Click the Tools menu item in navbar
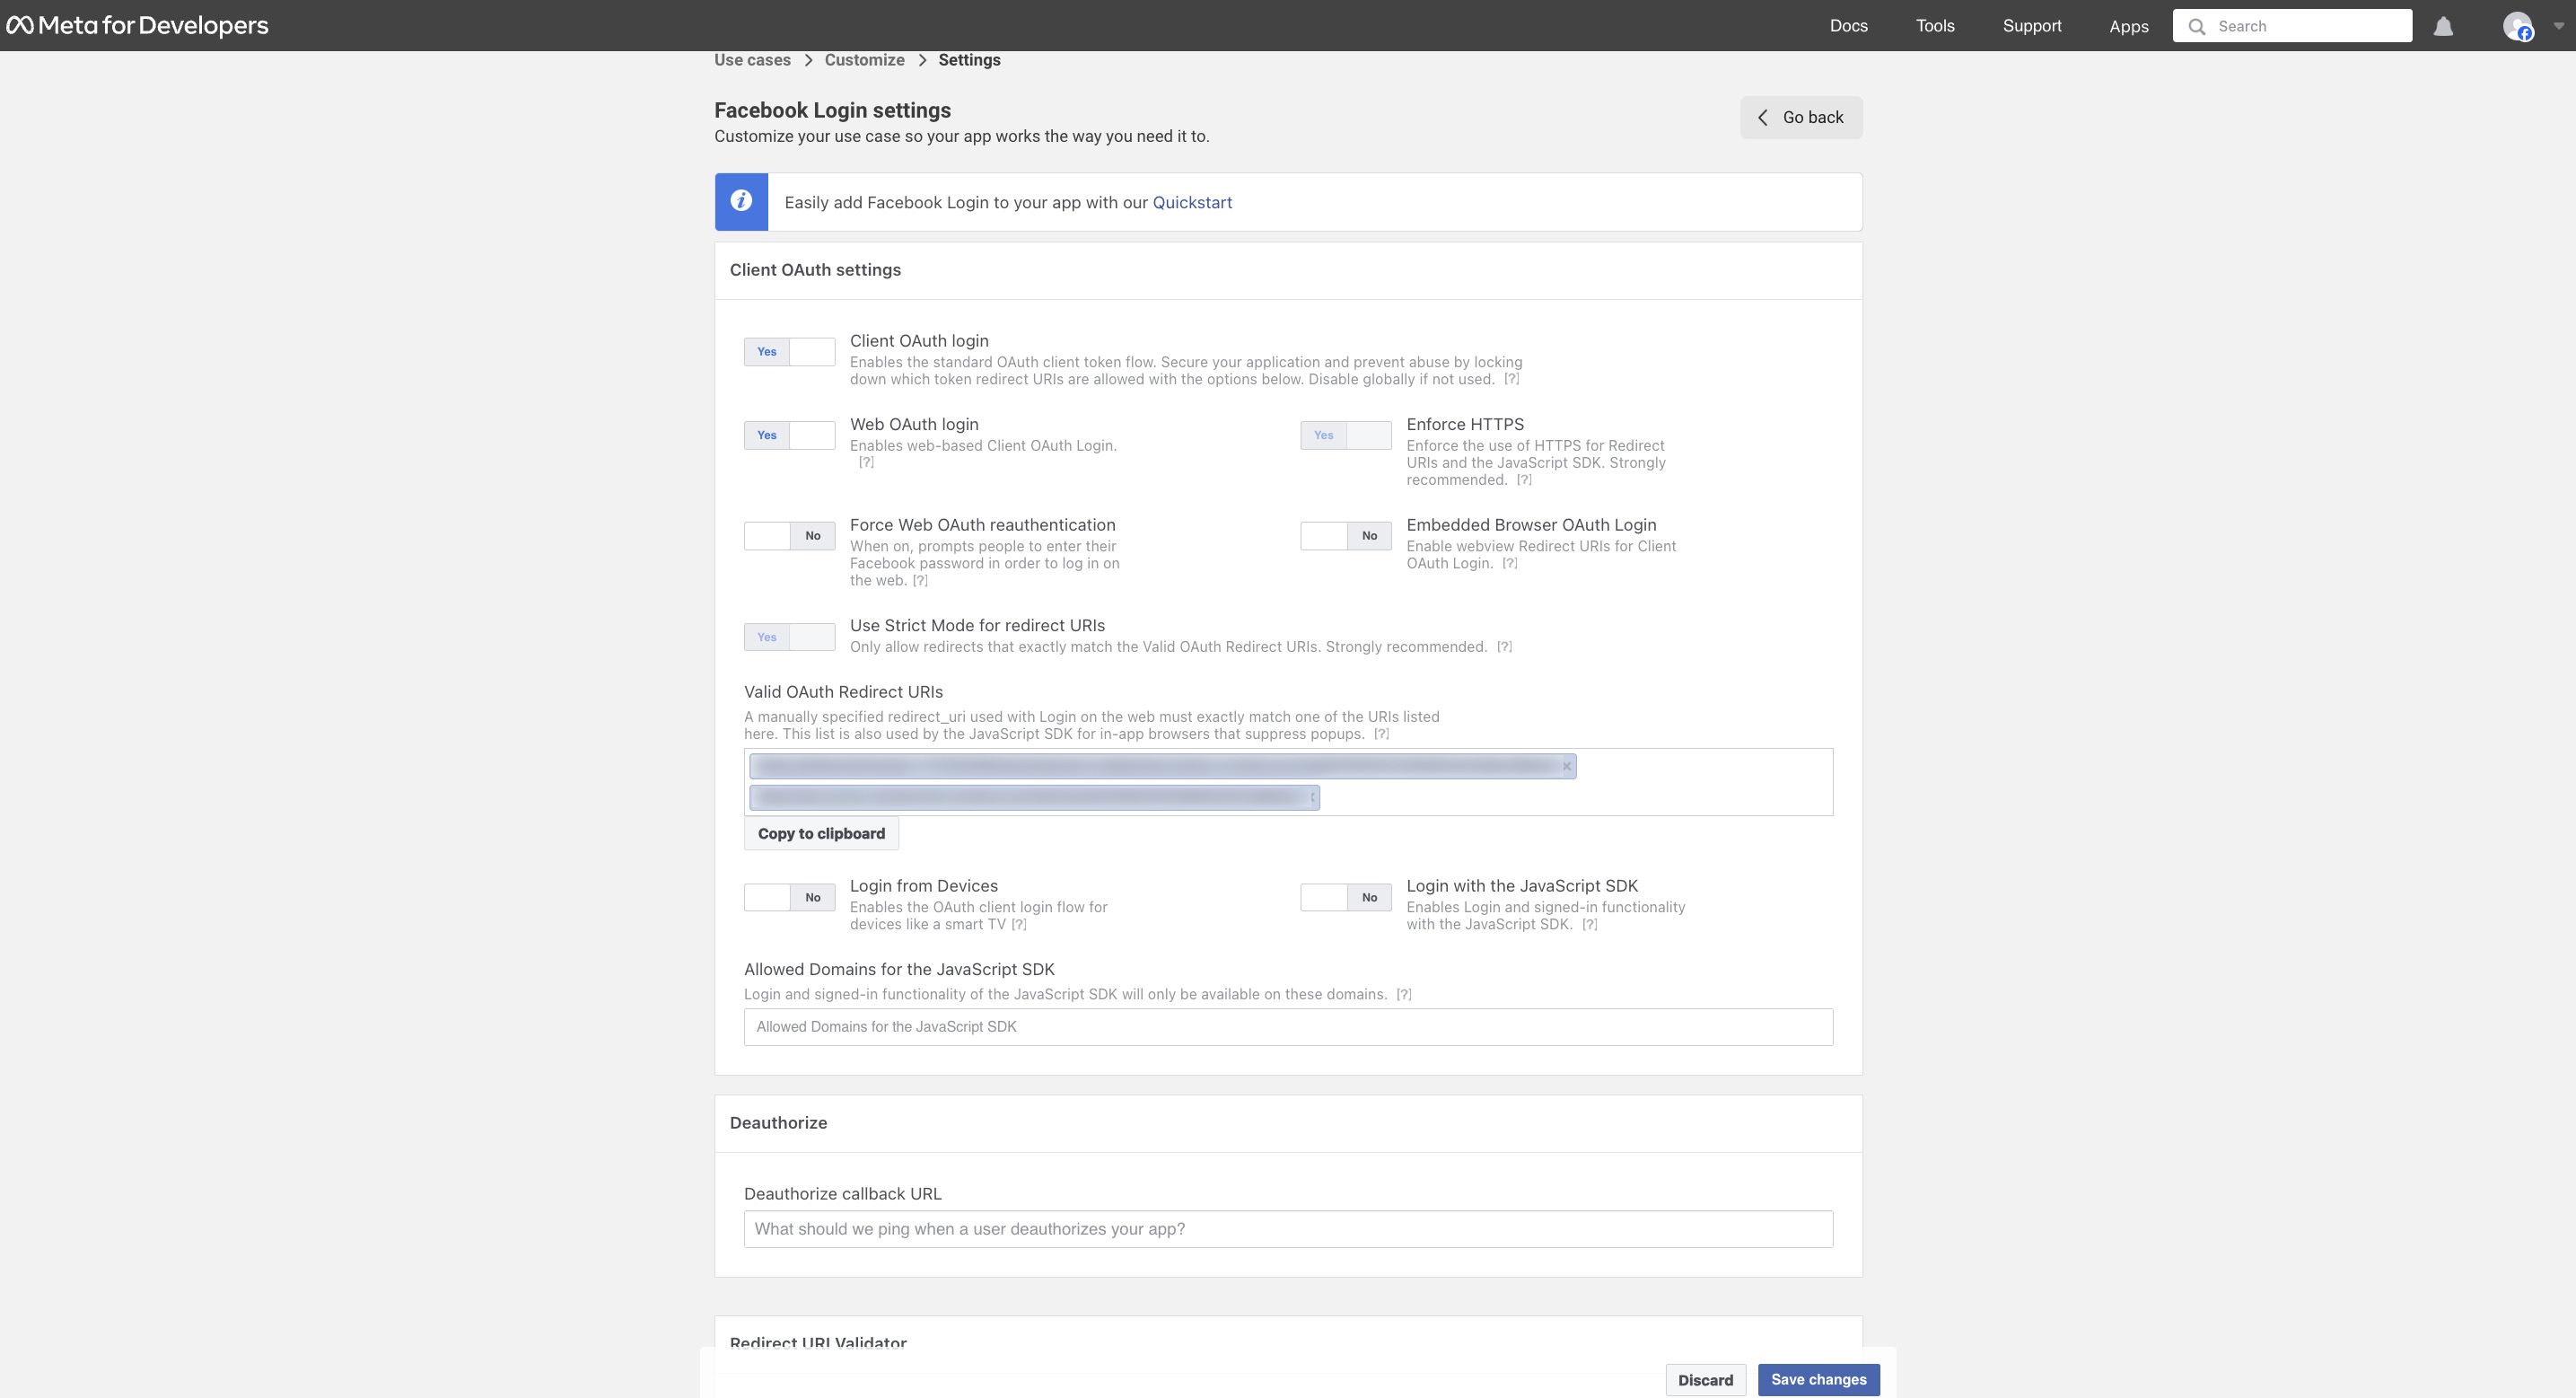Screen dimensions: 2576x1398 [1934, 26]
